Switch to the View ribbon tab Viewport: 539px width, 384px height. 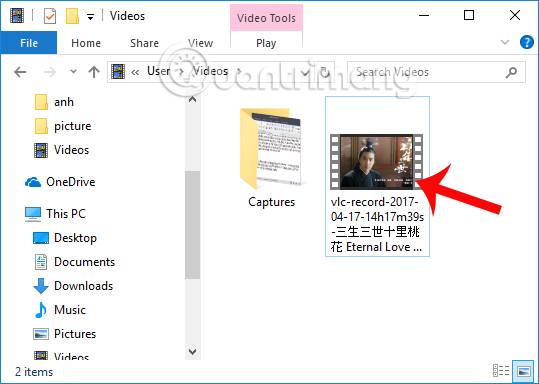click(x=200, y=43)
